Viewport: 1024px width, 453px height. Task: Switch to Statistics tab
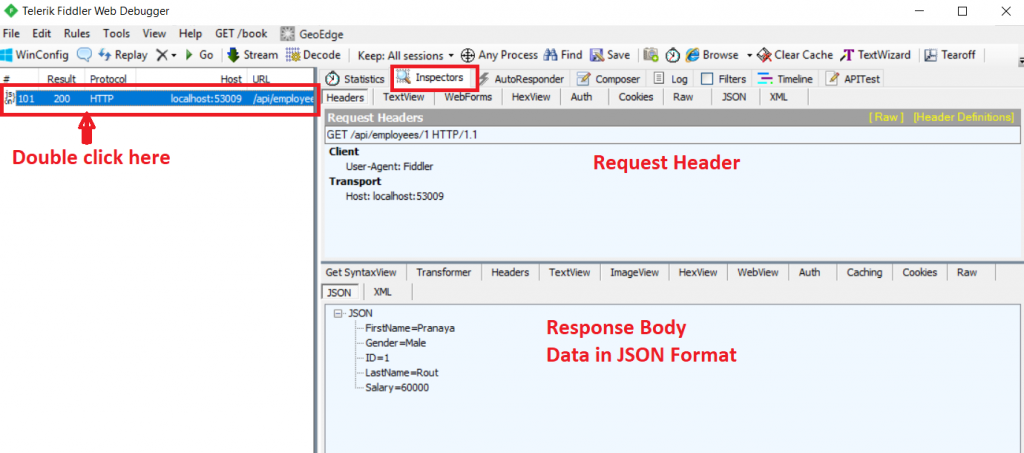[357, 79]
